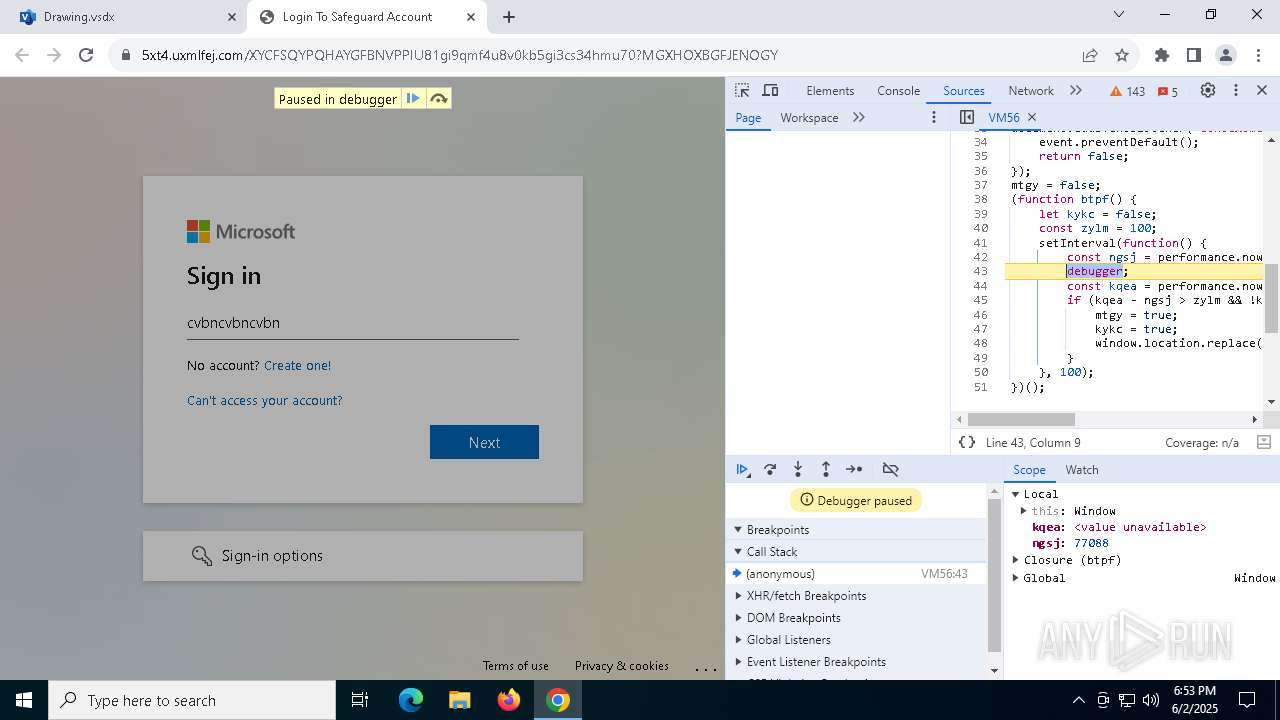Click the 143 warnings counter
Screen dimensions: 1280x720
coord(1127,91)
